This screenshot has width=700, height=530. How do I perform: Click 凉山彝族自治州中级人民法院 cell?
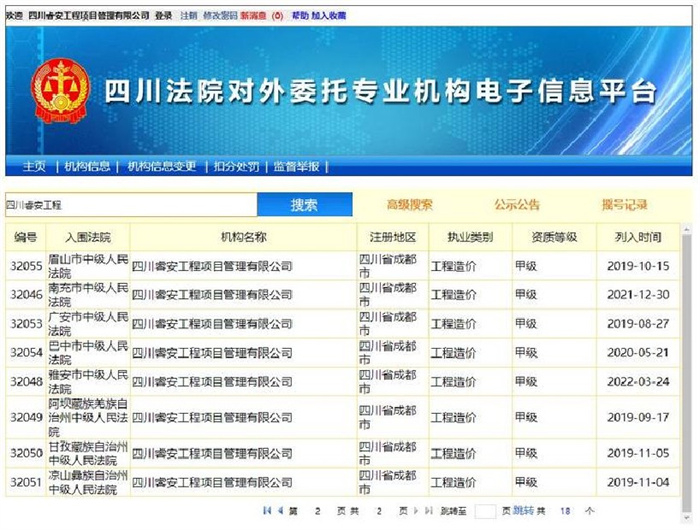coord(88,482)
